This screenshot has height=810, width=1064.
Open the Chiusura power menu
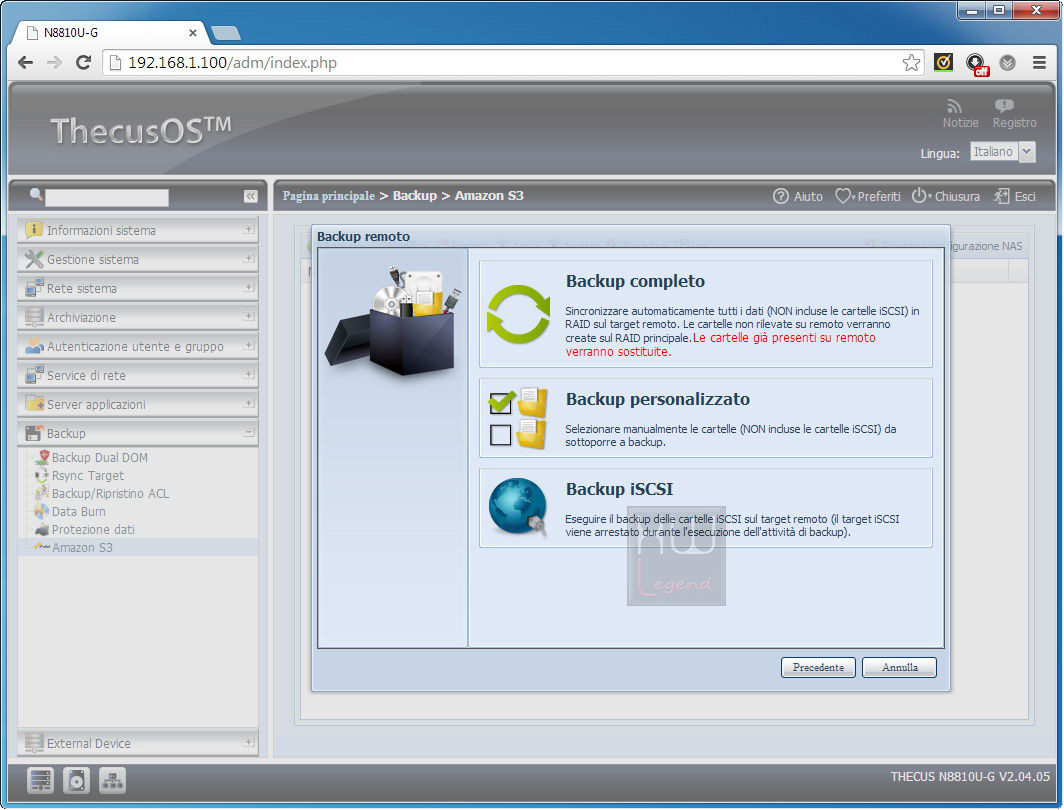(919, 195)
